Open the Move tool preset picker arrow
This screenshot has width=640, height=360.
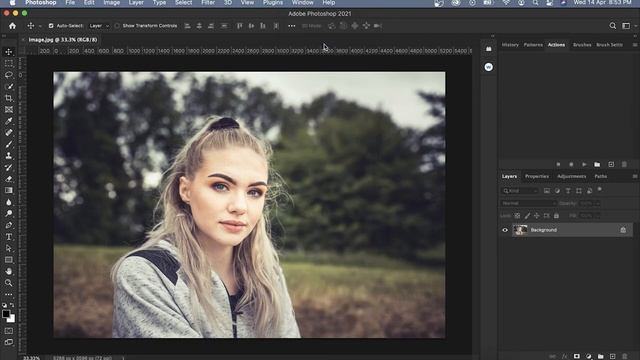[40, 26]
